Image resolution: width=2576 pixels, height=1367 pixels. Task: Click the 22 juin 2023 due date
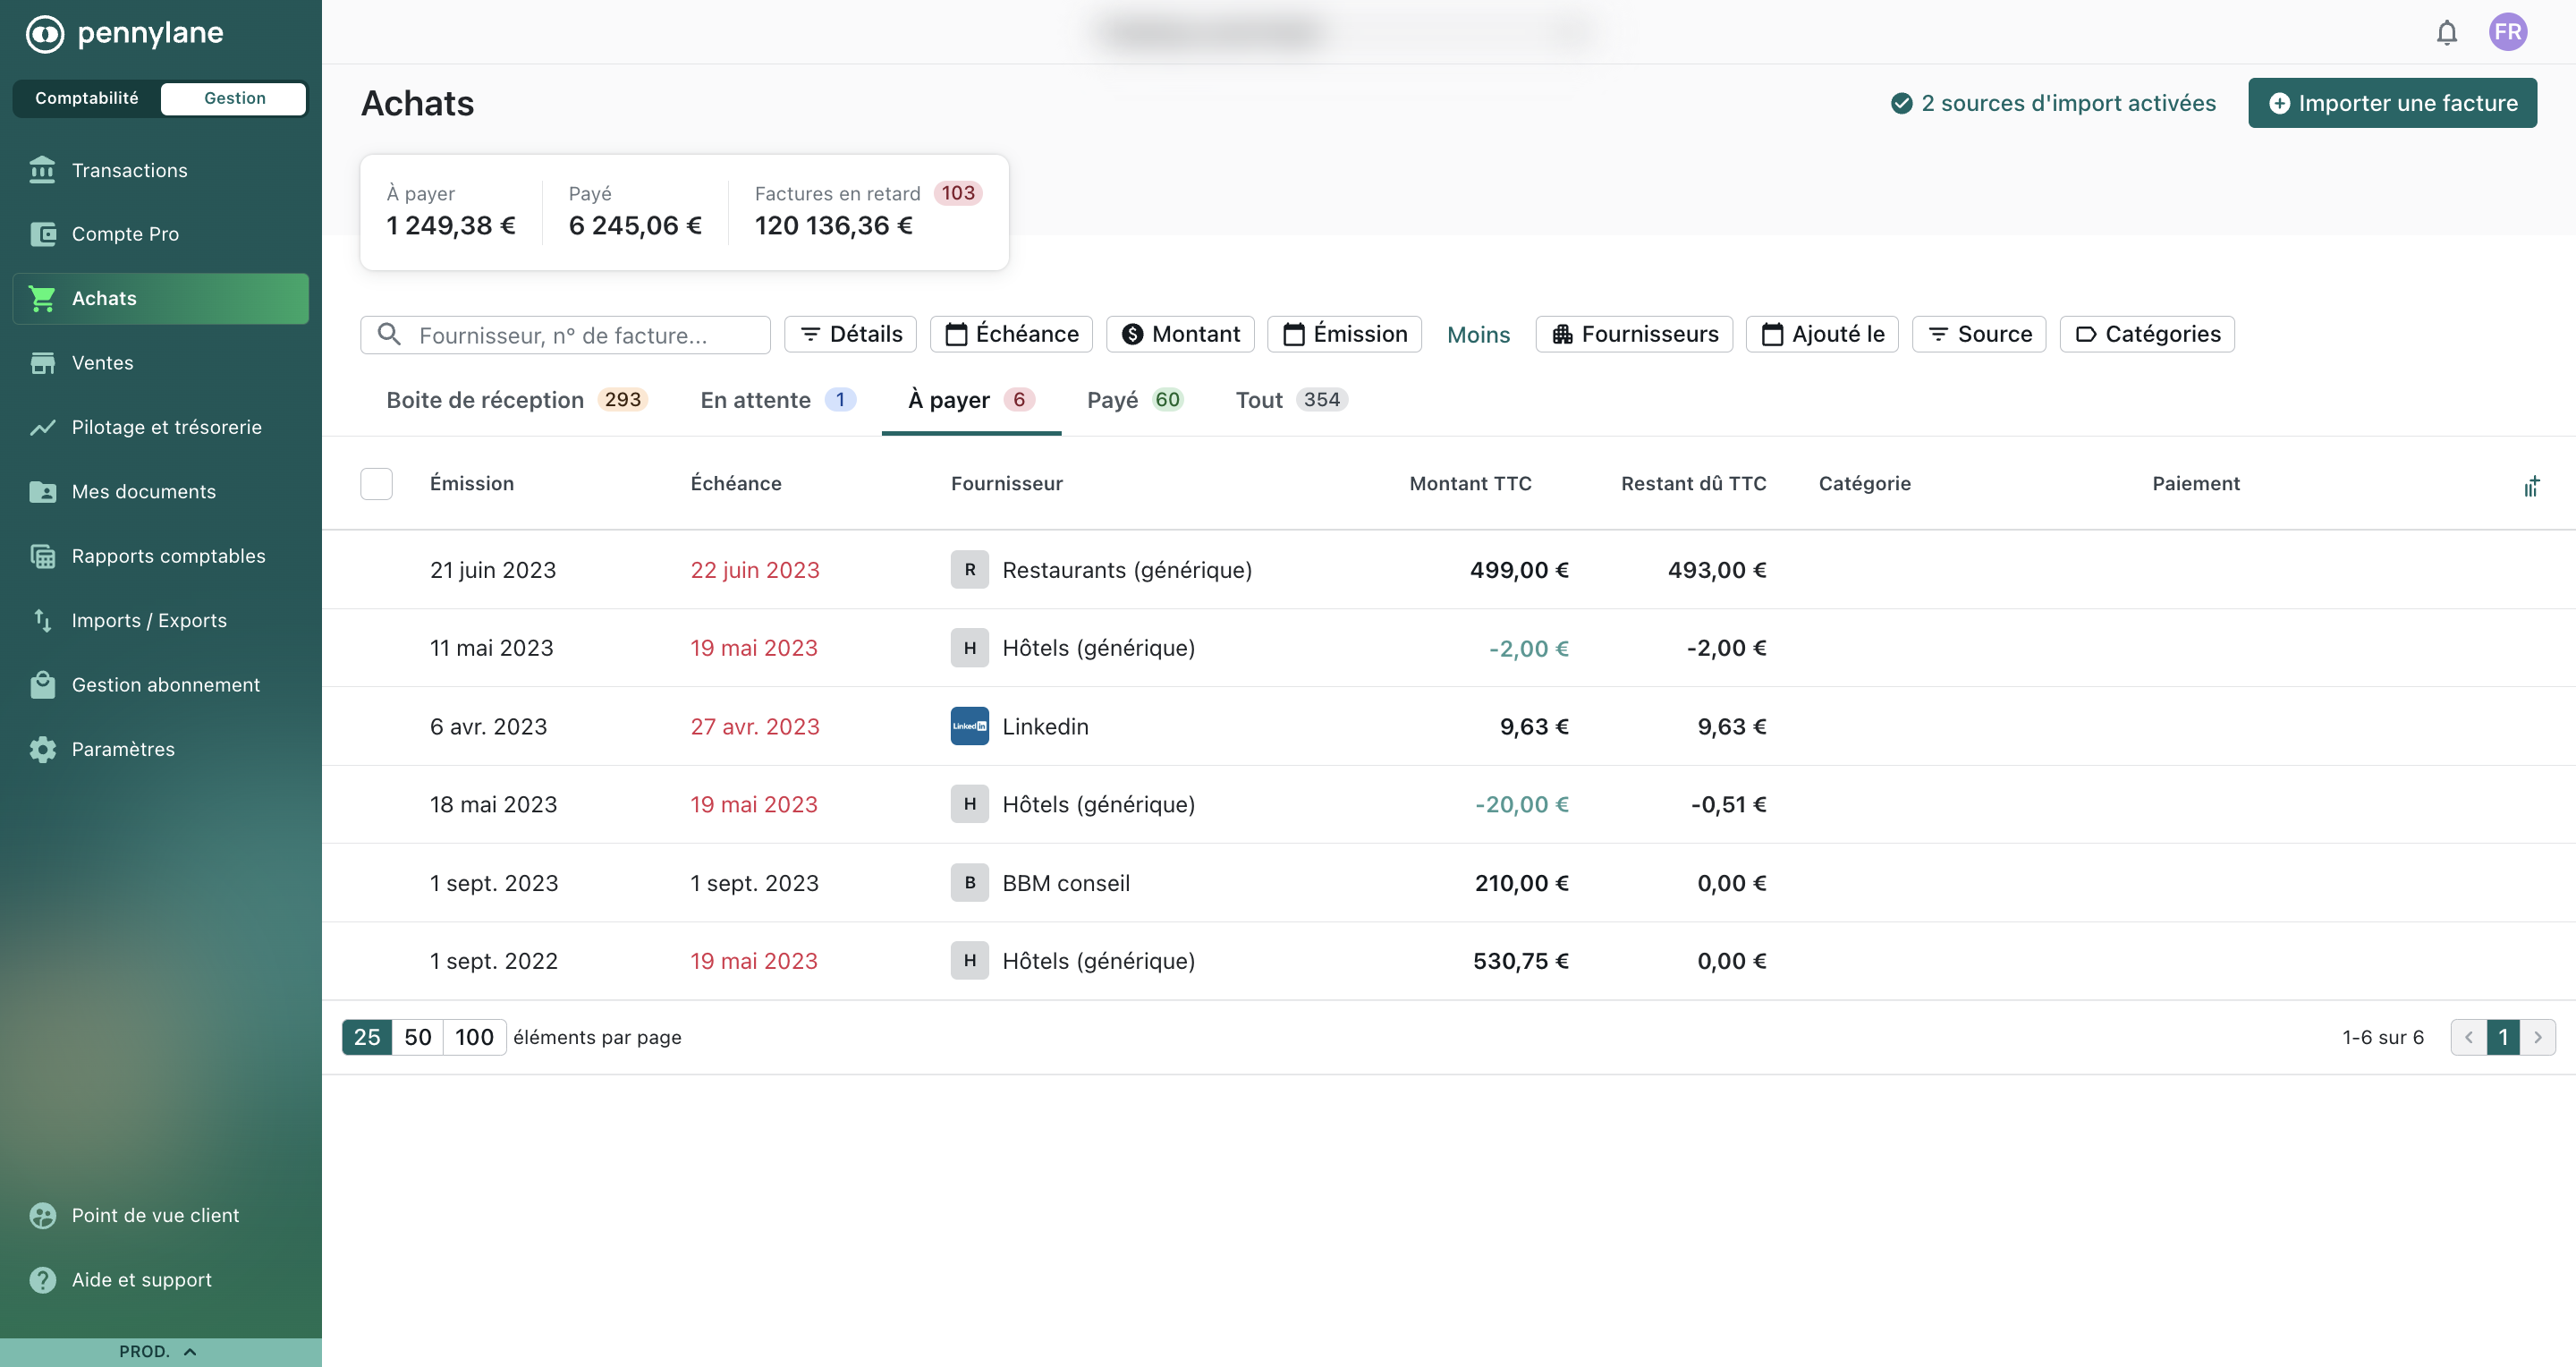coord(754,570)
